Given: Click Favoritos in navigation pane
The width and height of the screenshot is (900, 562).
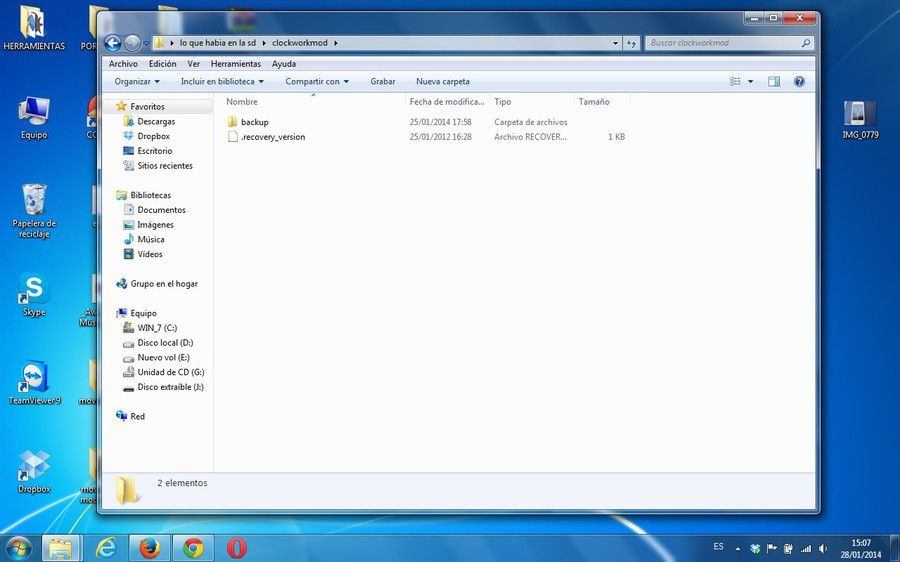Looking at the screenshot, I should click(x=148, y=106).
